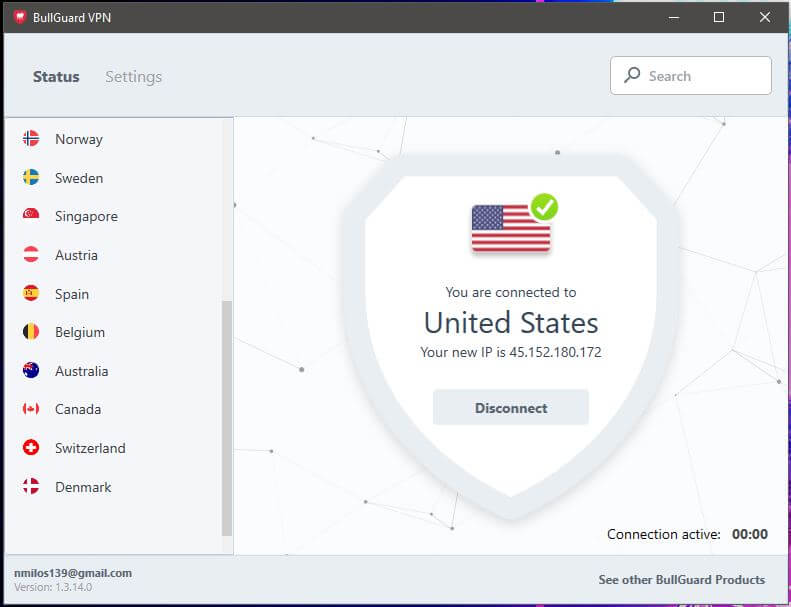Click the Spain flag icon

pyautogui.click(x=31, y=293)
